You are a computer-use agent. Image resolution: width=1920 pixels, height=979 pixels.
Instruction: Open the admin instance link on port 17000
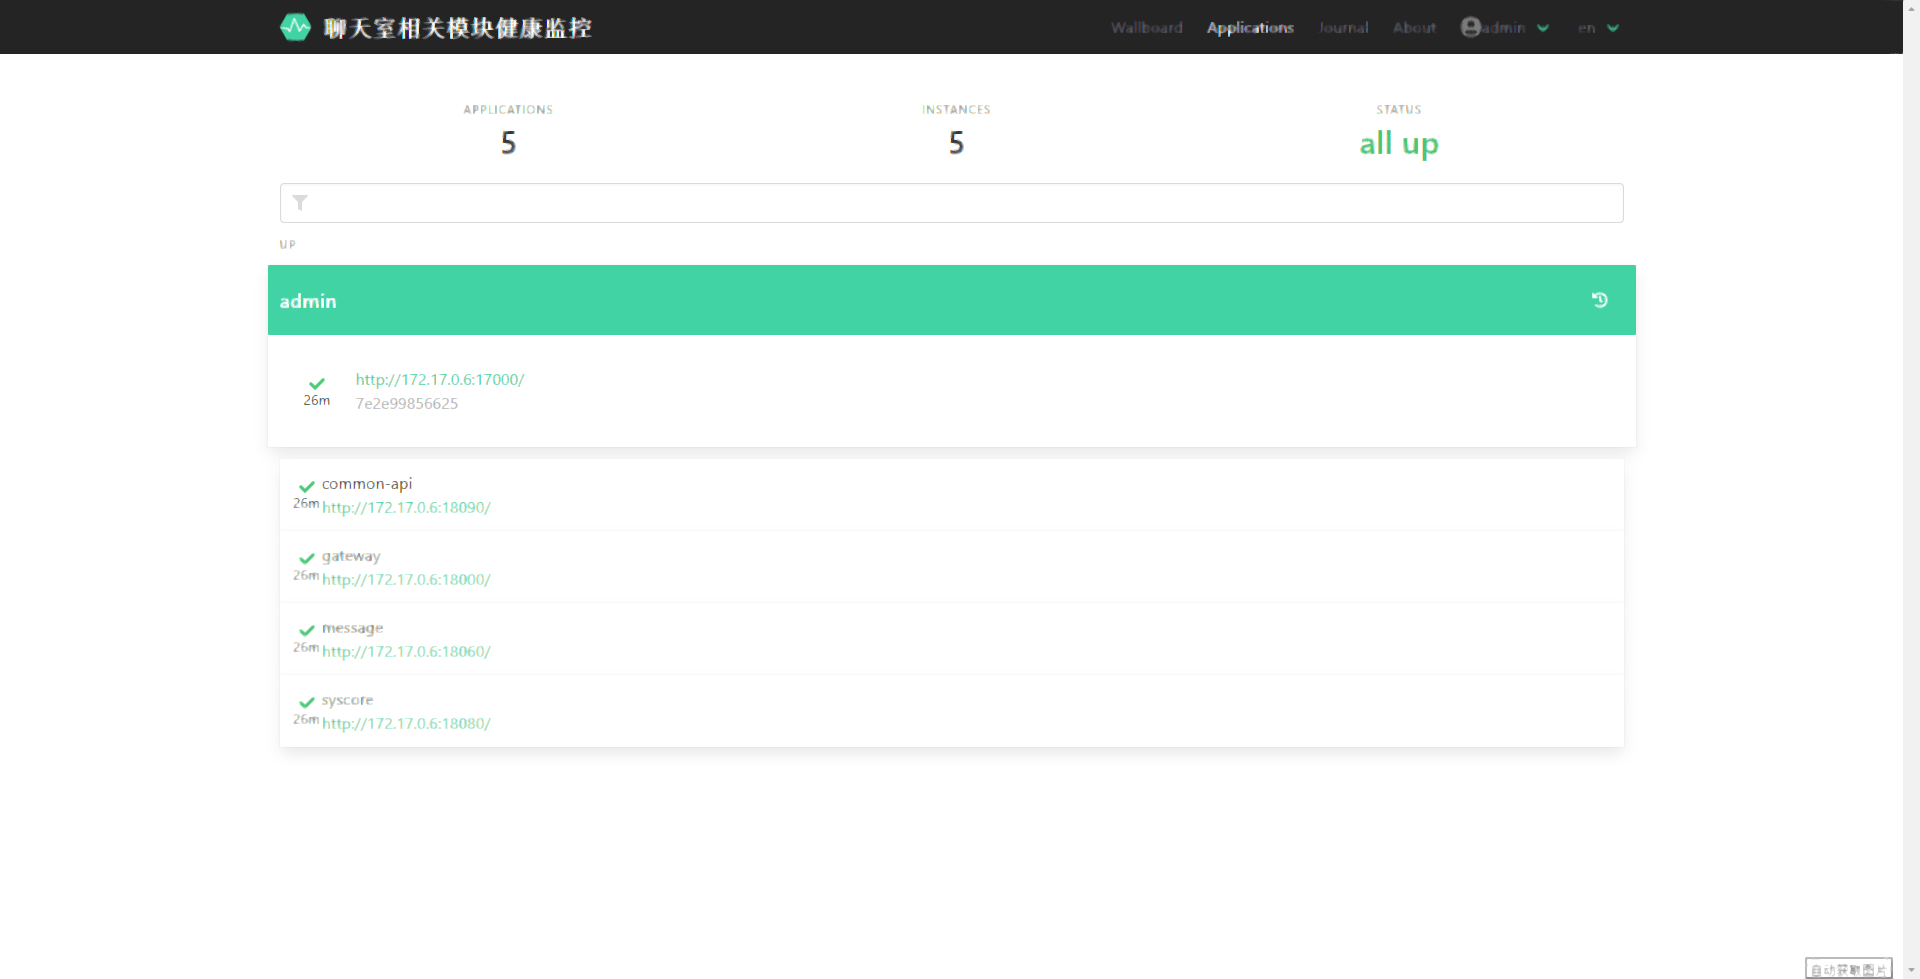click(x=440, y=380)
